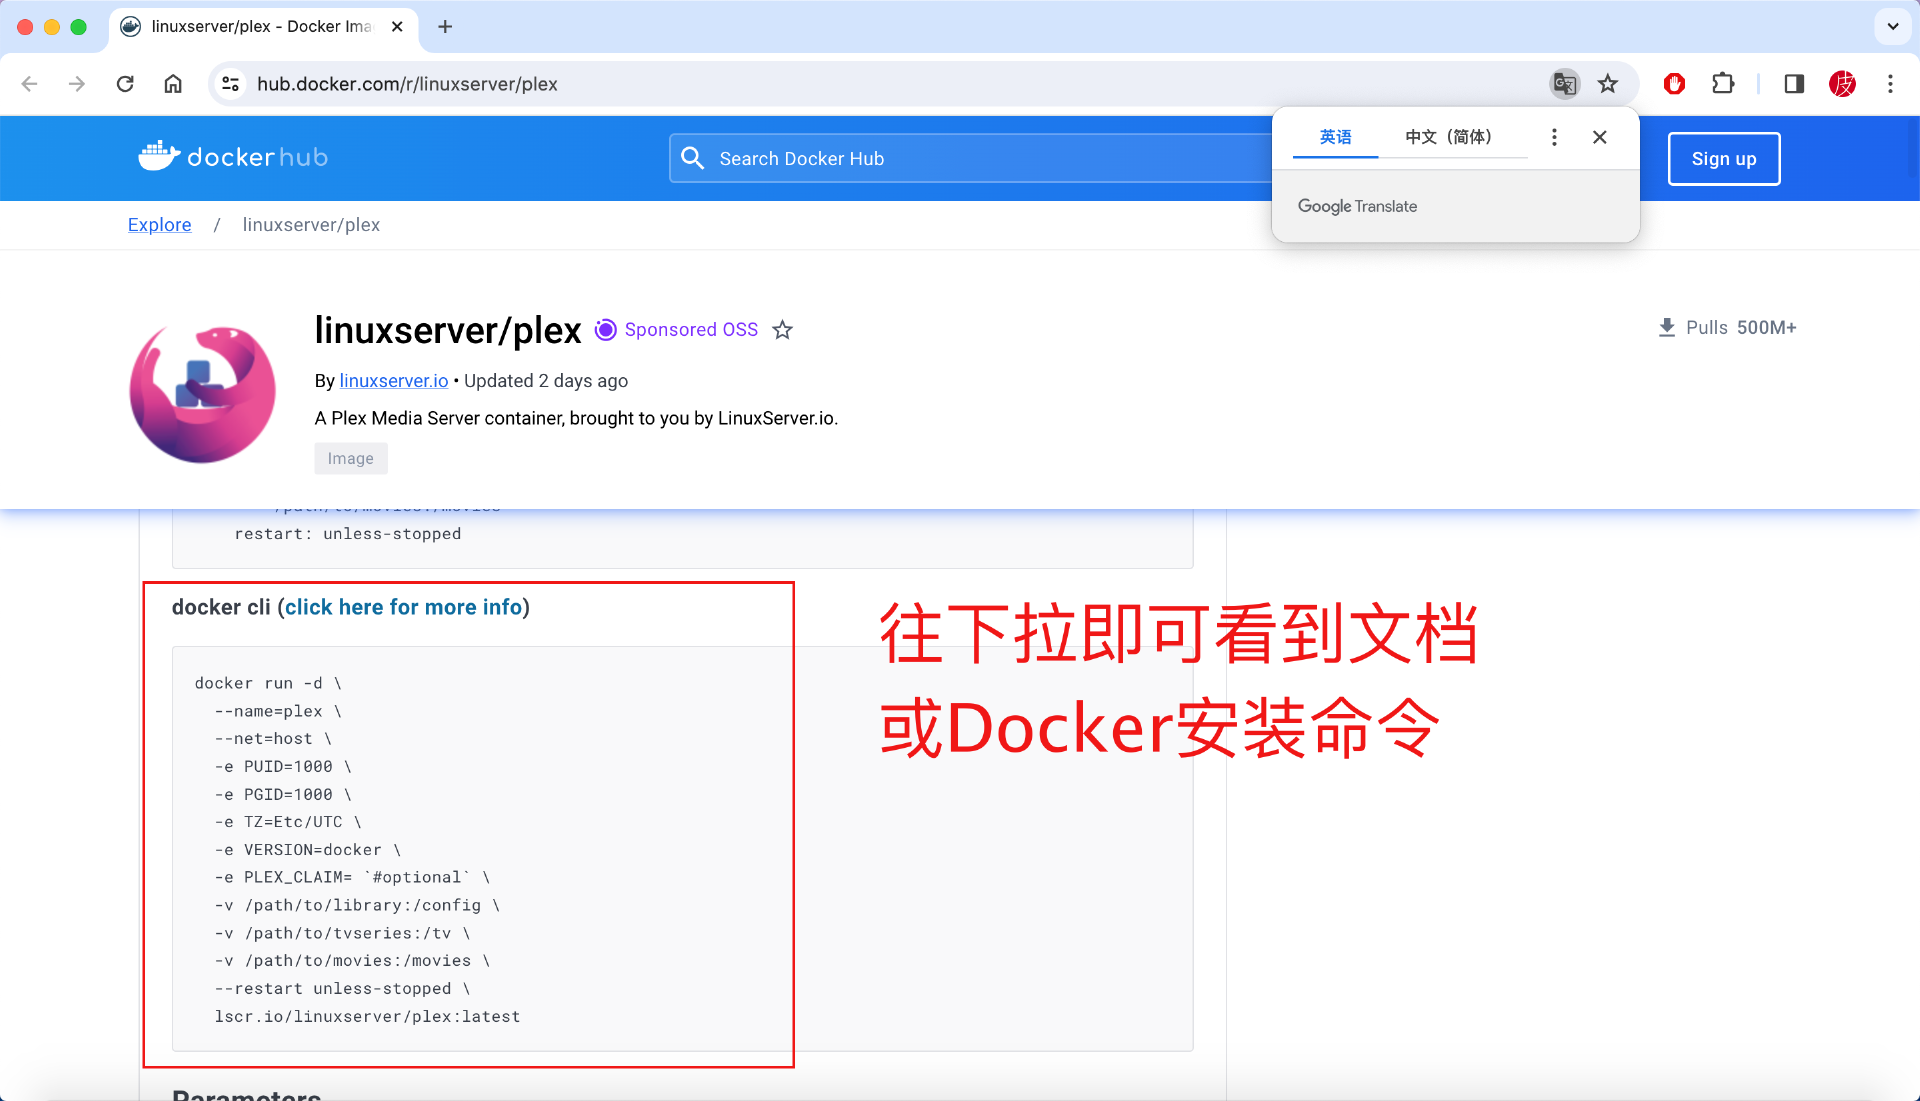Click the download icon next to Pulls 500M+

(1666, 327)
